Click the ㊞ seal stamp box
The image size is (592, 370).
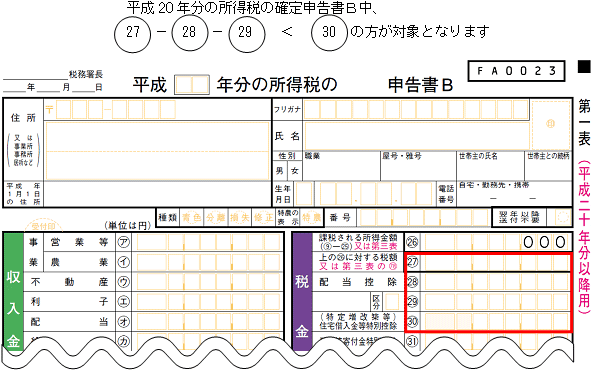pyautogui.click(x=551, y=125)
